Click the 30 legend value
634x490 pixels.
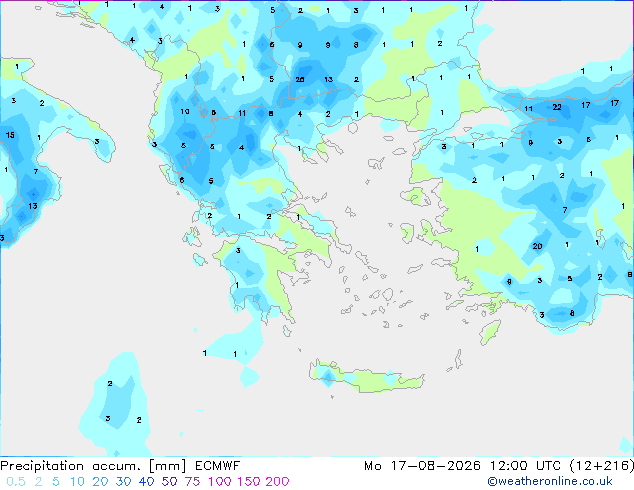tap(123, 482)
